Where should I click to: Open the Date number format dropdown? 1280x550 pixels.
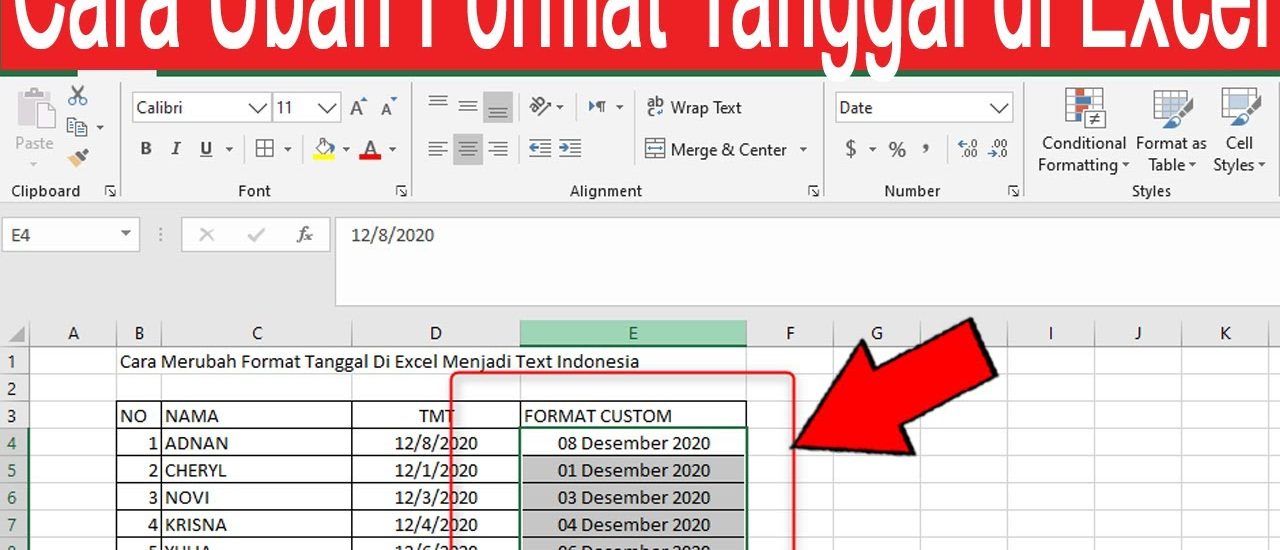[x=999, y=107]
